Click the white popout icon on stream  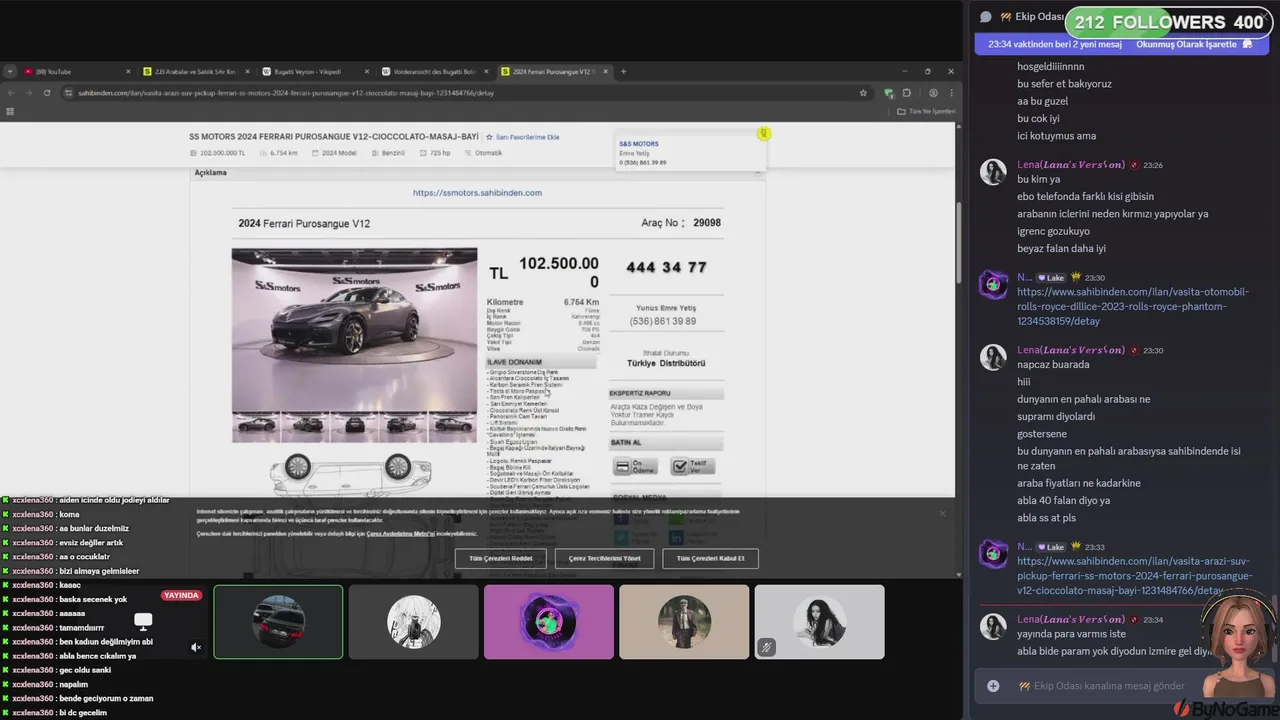(143, 621)
